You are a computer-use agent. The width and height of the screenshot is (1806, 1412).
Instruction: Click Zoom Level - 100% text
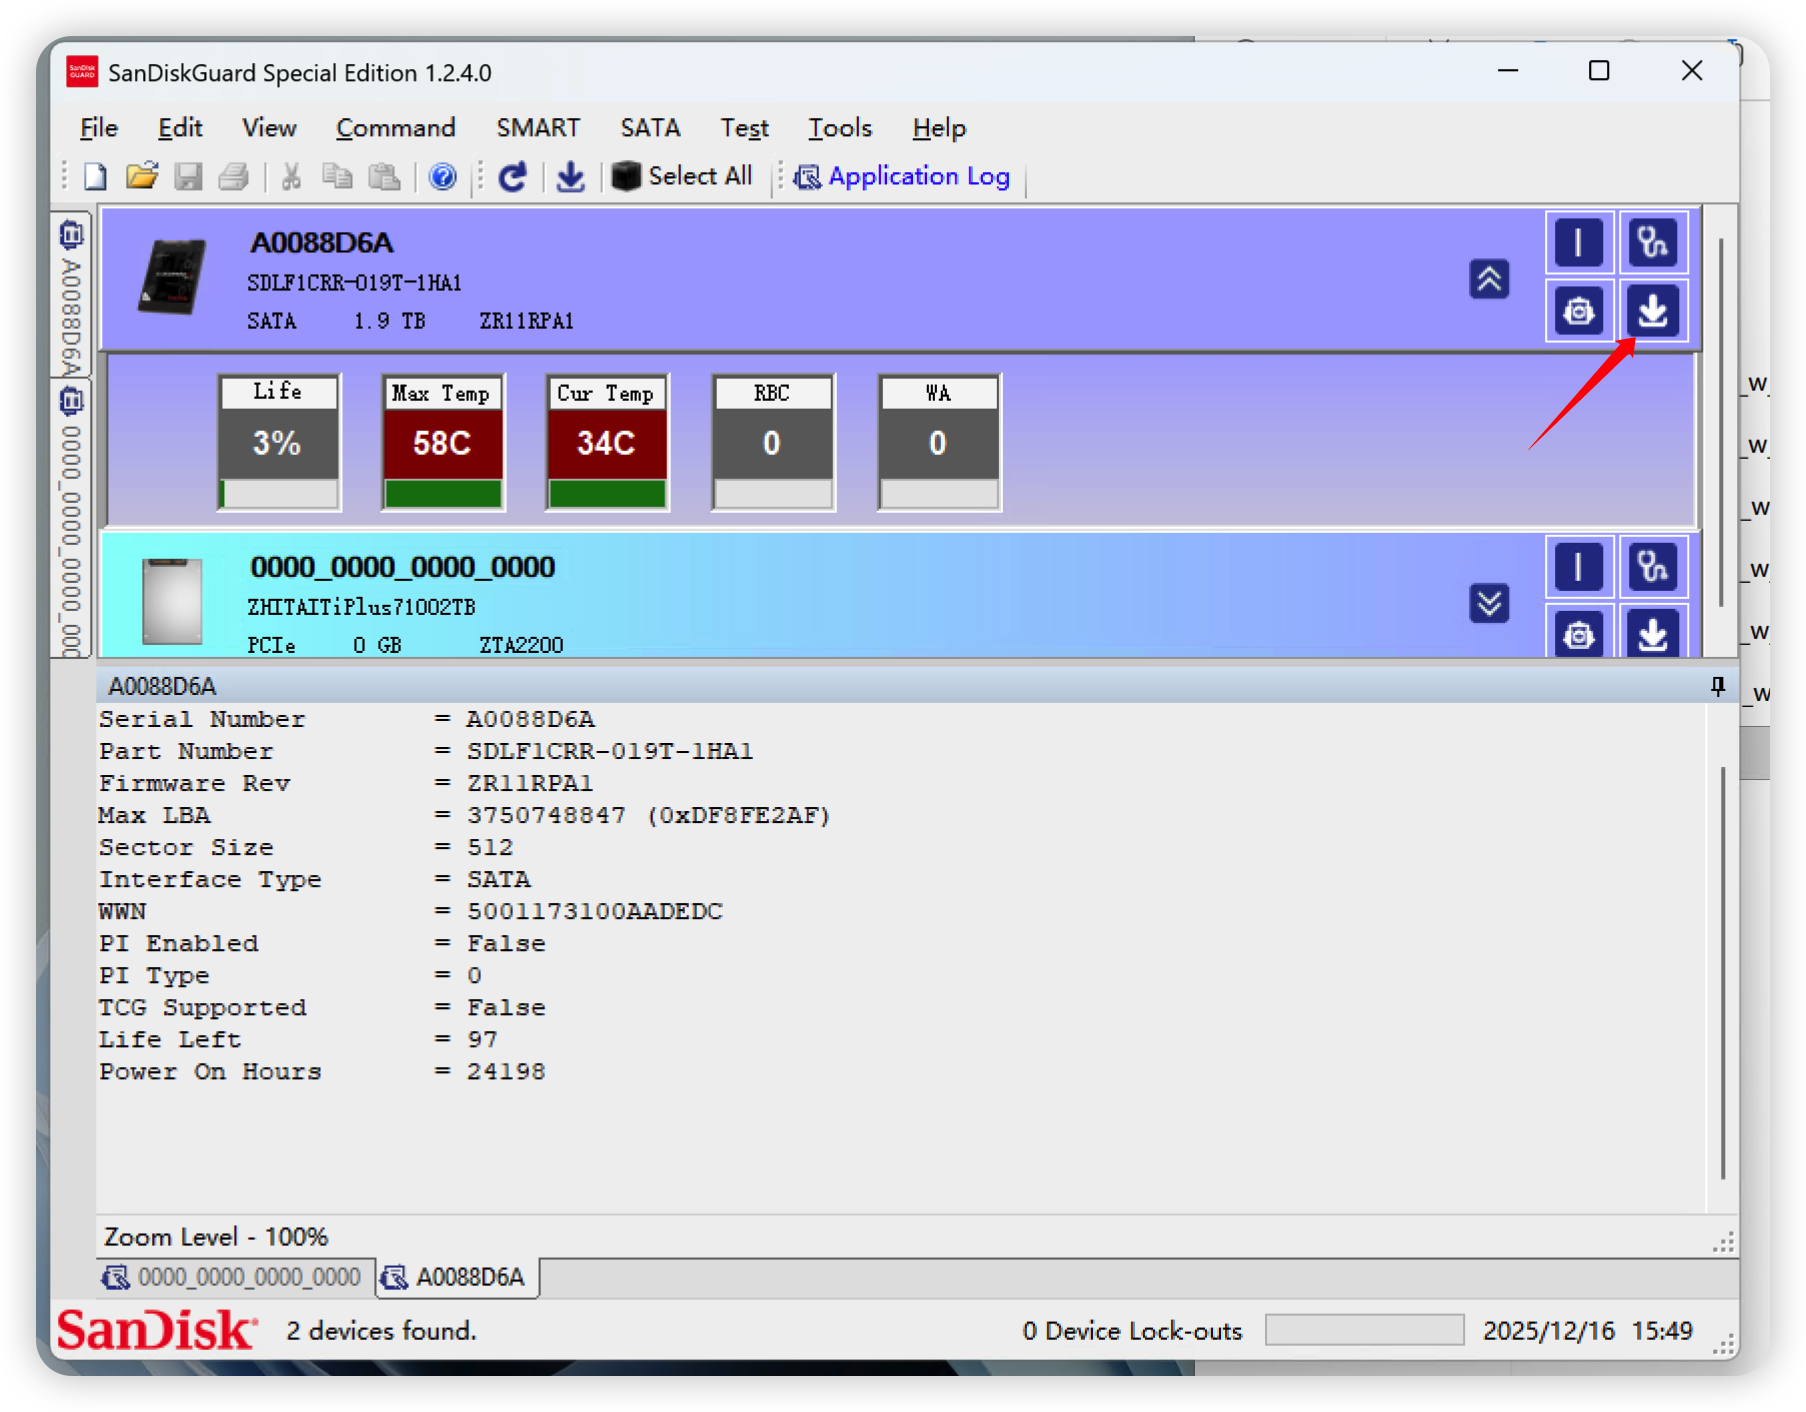pyautogui.click(x=216, y=1237)
